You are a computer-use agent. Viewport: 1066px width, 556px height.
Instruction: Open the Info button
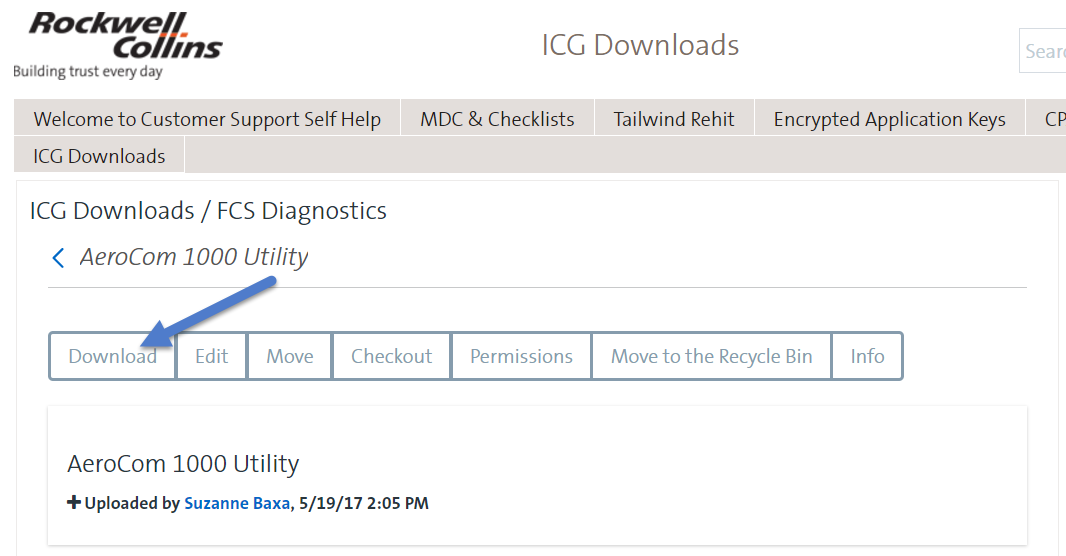(867, 356)
